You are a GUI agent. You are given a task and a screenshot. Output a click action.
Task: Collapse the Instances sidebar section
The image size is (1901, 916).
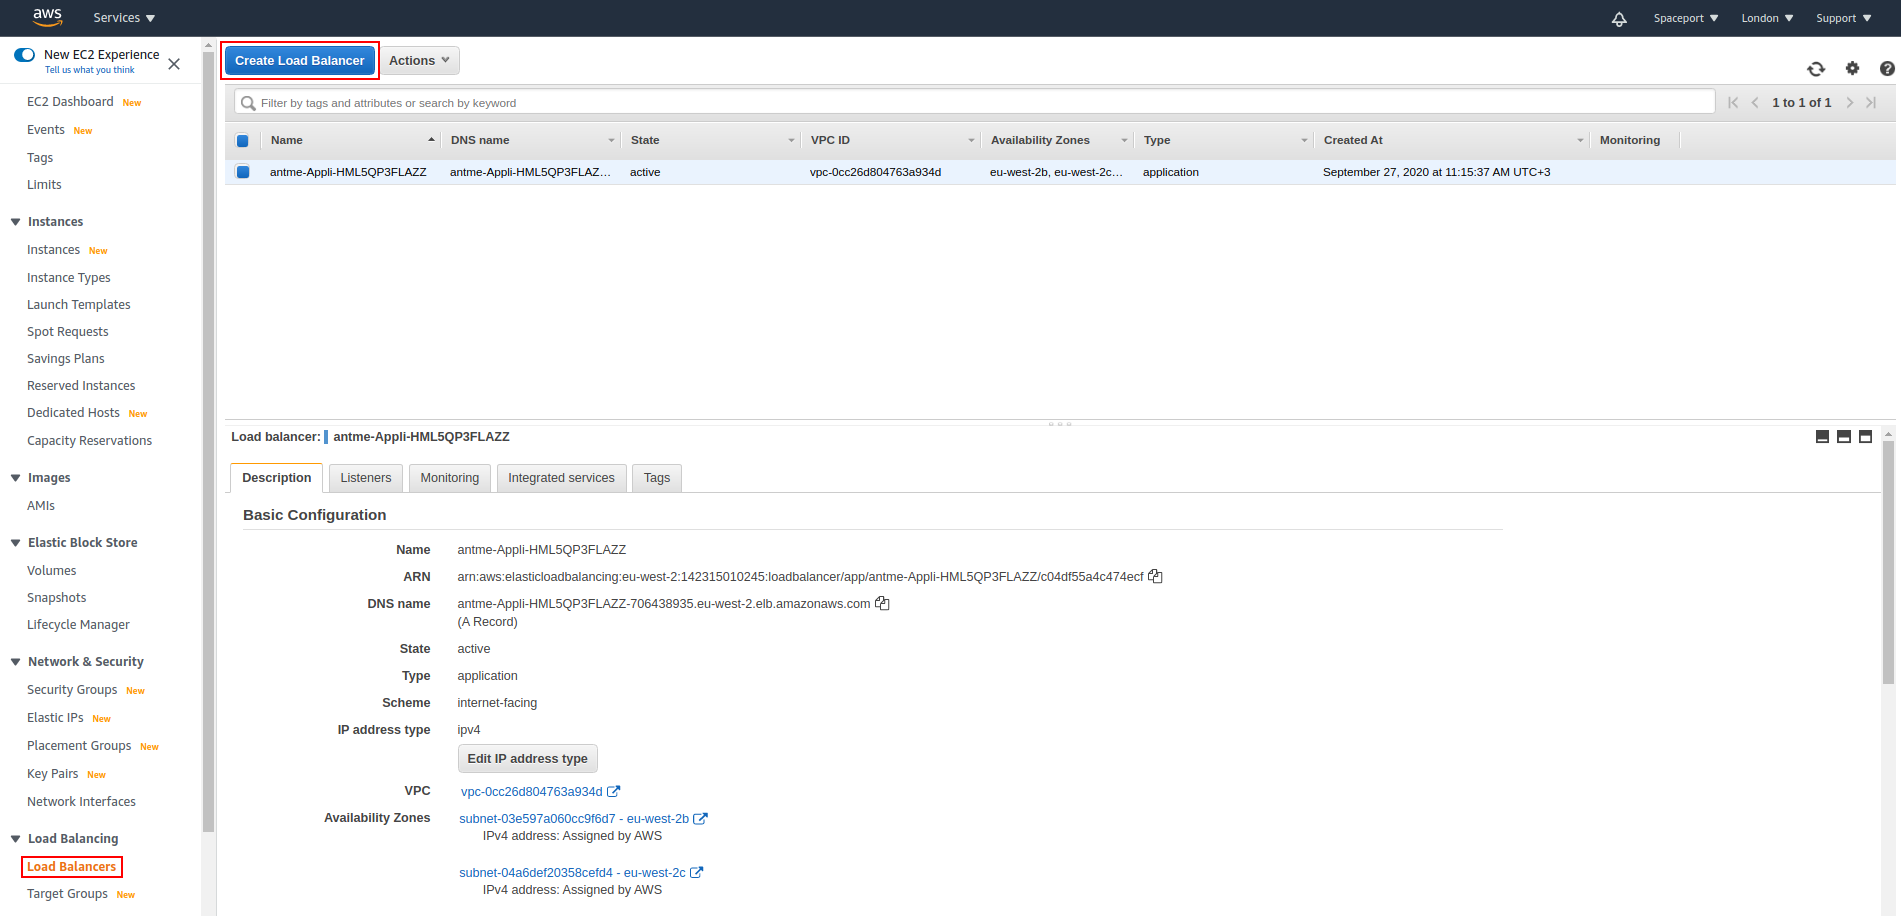coord(15,222)
